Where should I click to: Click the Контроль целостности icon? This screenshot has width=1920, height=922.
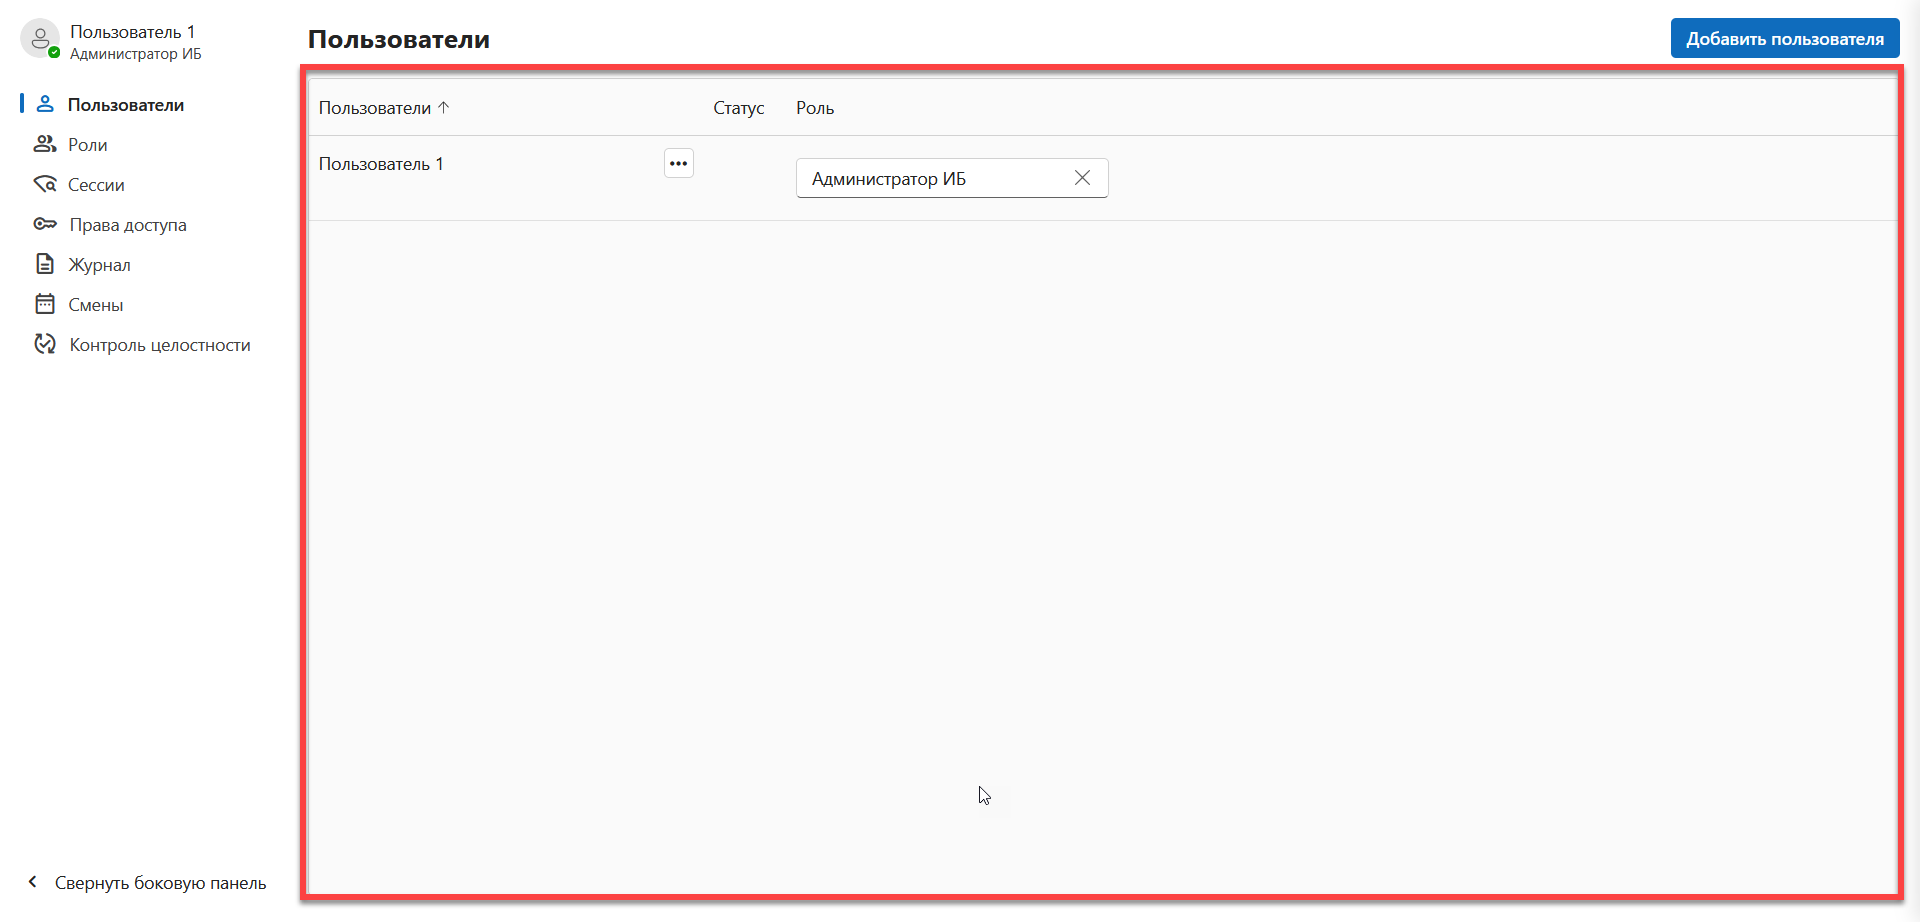point(45,344)
